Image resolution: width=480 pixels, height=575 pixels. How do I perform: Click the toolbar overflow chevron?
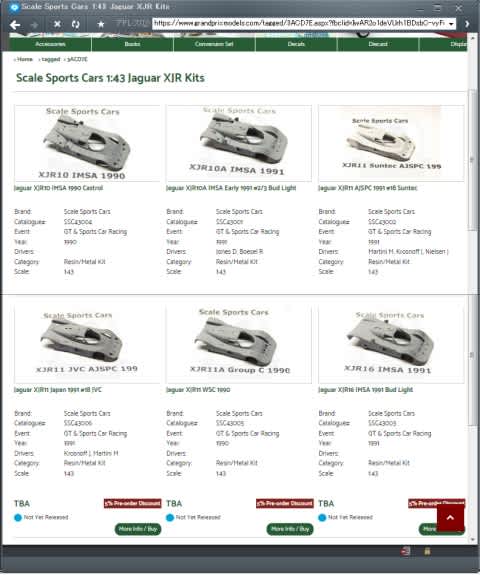tap(467, 24)
